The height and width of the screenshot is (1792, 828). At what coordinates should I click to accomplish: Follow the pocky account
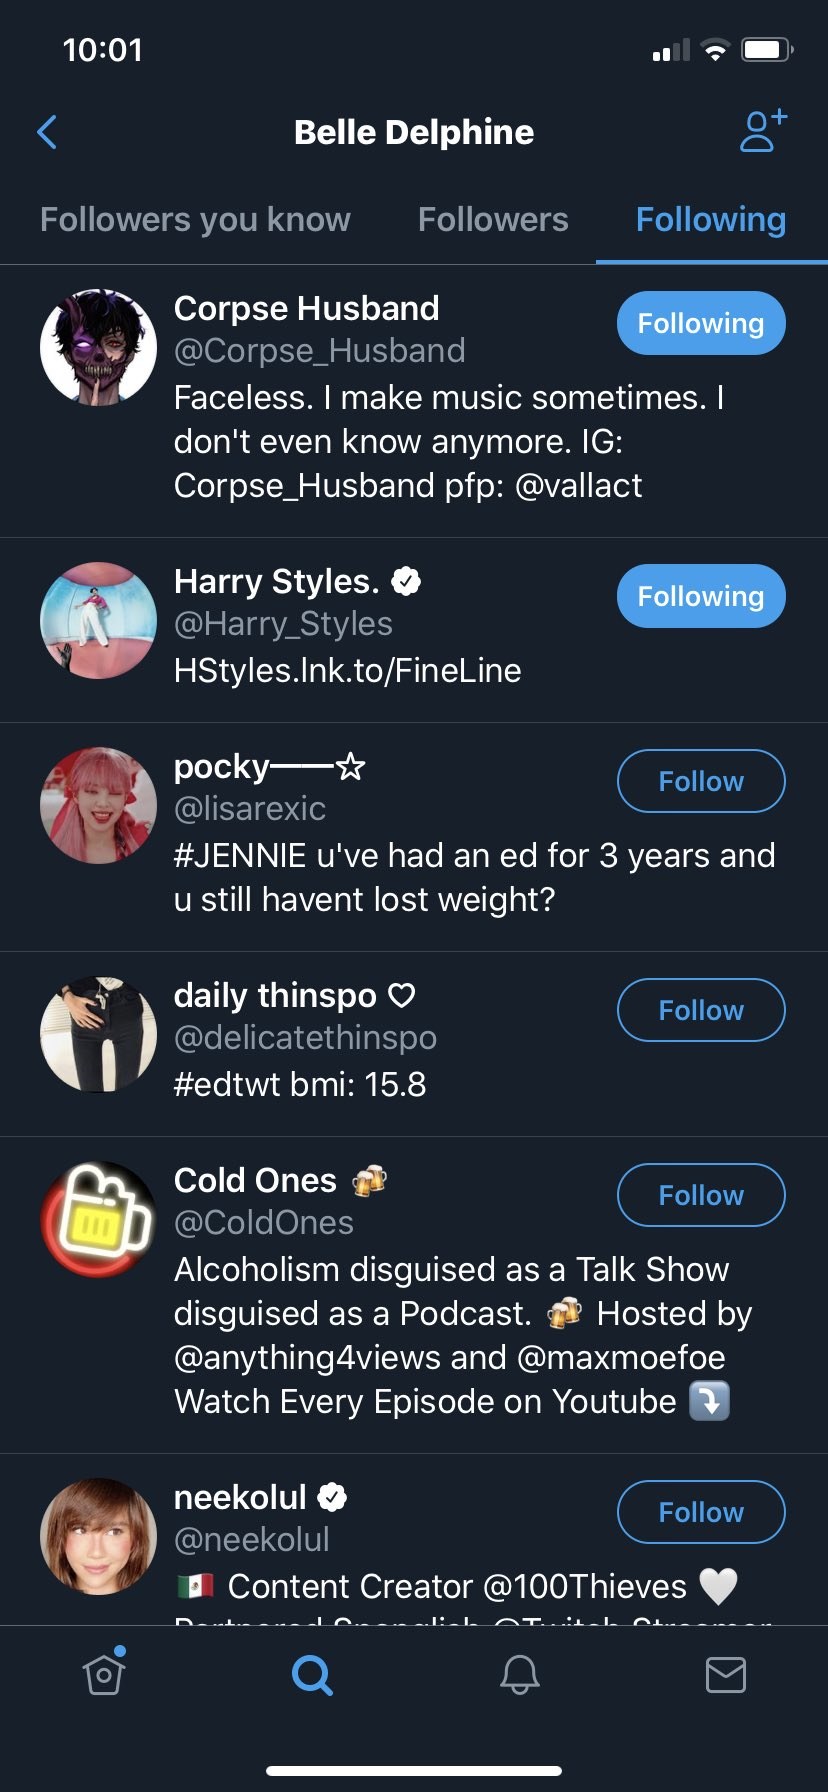click(700, 781)
